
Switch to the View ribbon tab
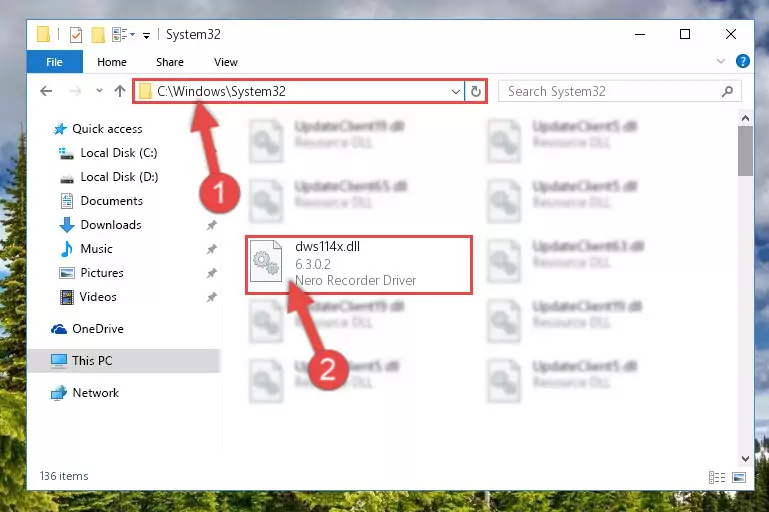click(x=226, y=62)
